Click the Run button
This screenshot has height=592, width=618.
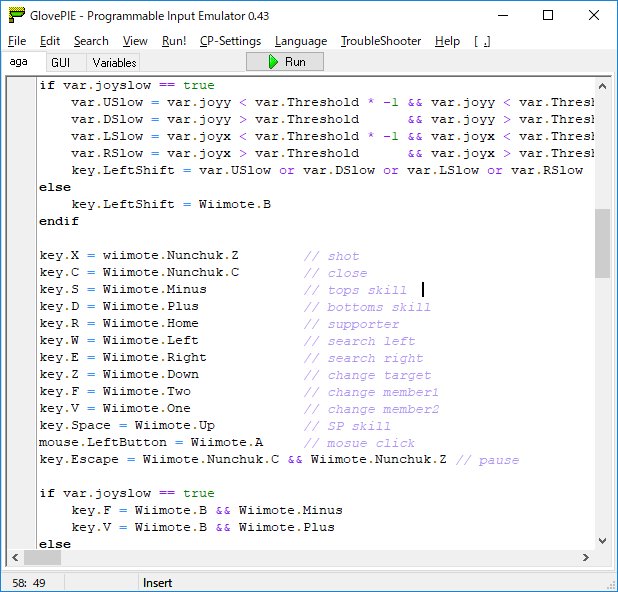pyautogui.click(x=285, y=62)
